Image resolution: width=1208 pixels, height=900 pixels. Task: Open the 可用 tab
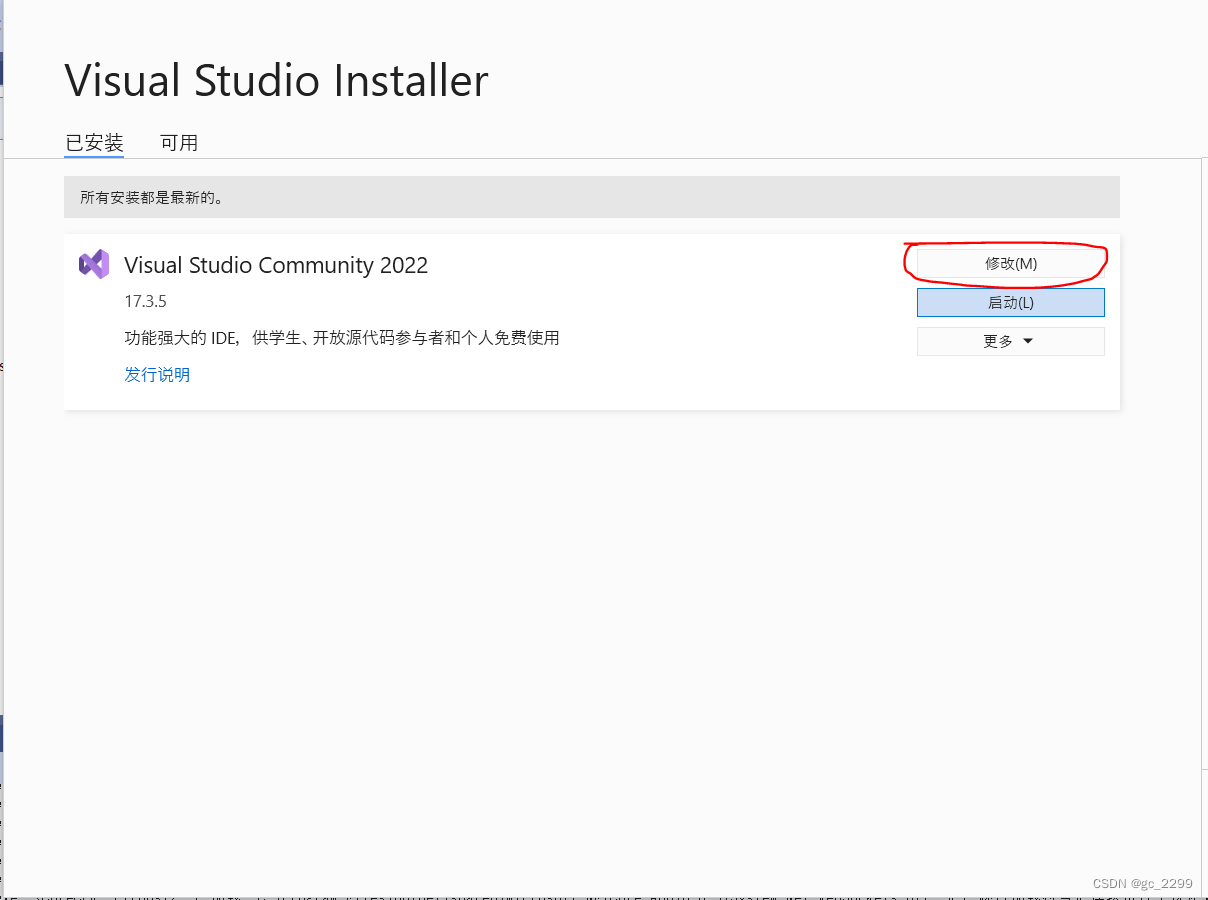coord(179,143)
